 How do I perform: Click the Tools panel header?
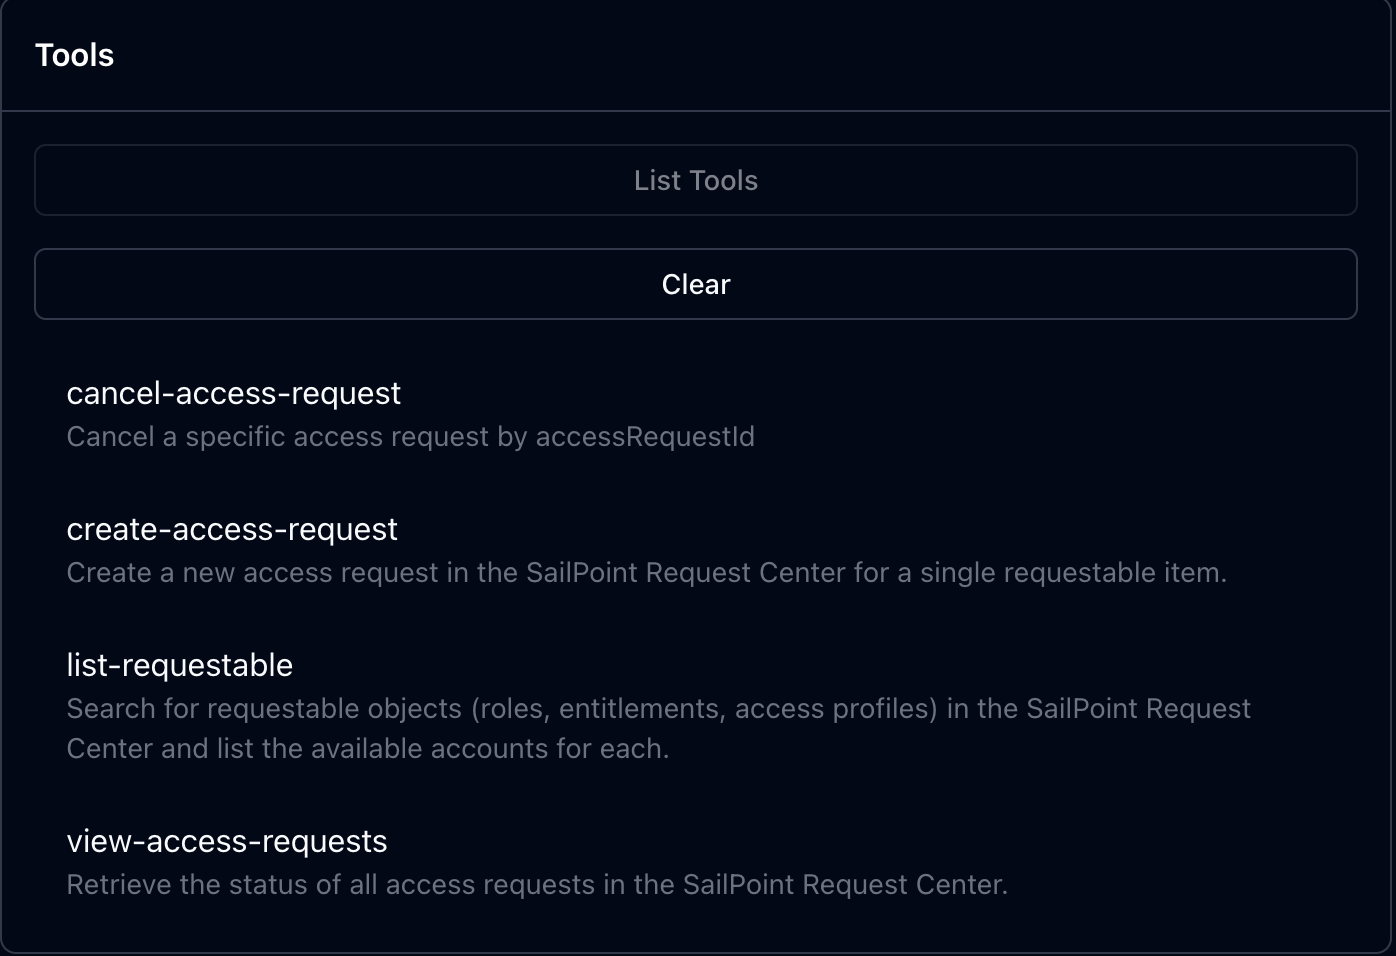pos(75,55)
